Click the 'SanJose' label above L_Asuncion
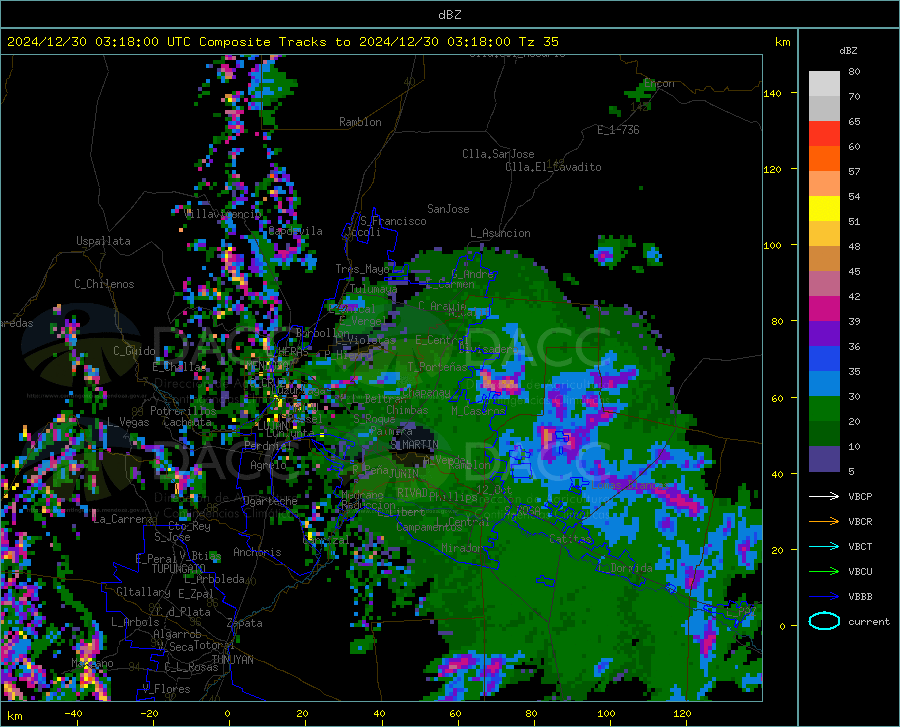 tap(448, 209)
